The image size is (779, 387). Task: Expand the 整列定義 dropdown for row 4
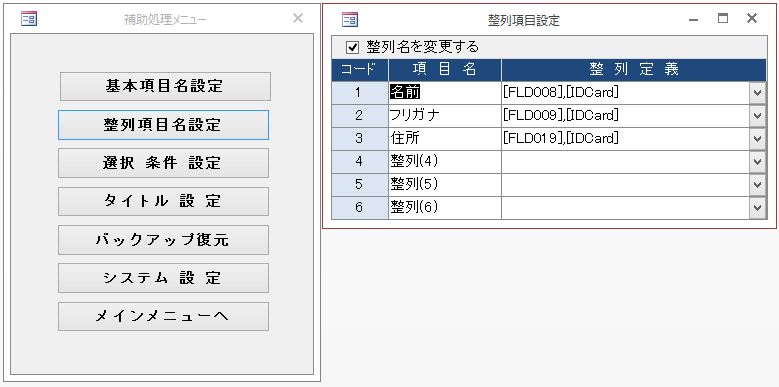(758, 162)
